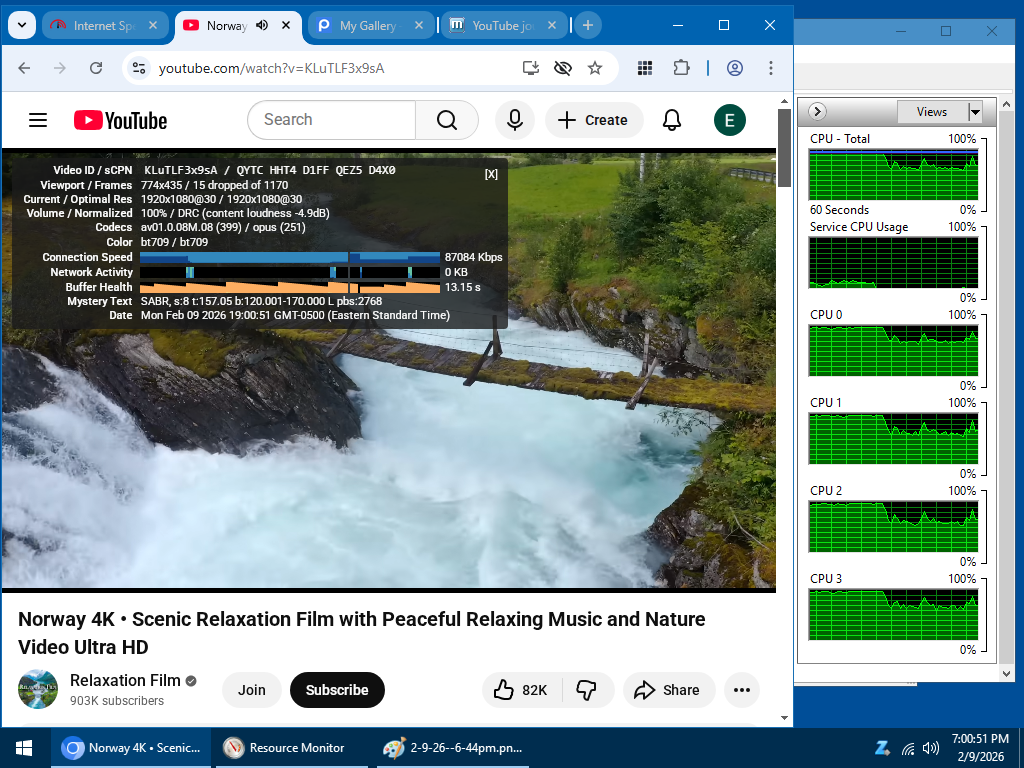
Task: Click the CPU - Total graph
Action: pos(893,174)
